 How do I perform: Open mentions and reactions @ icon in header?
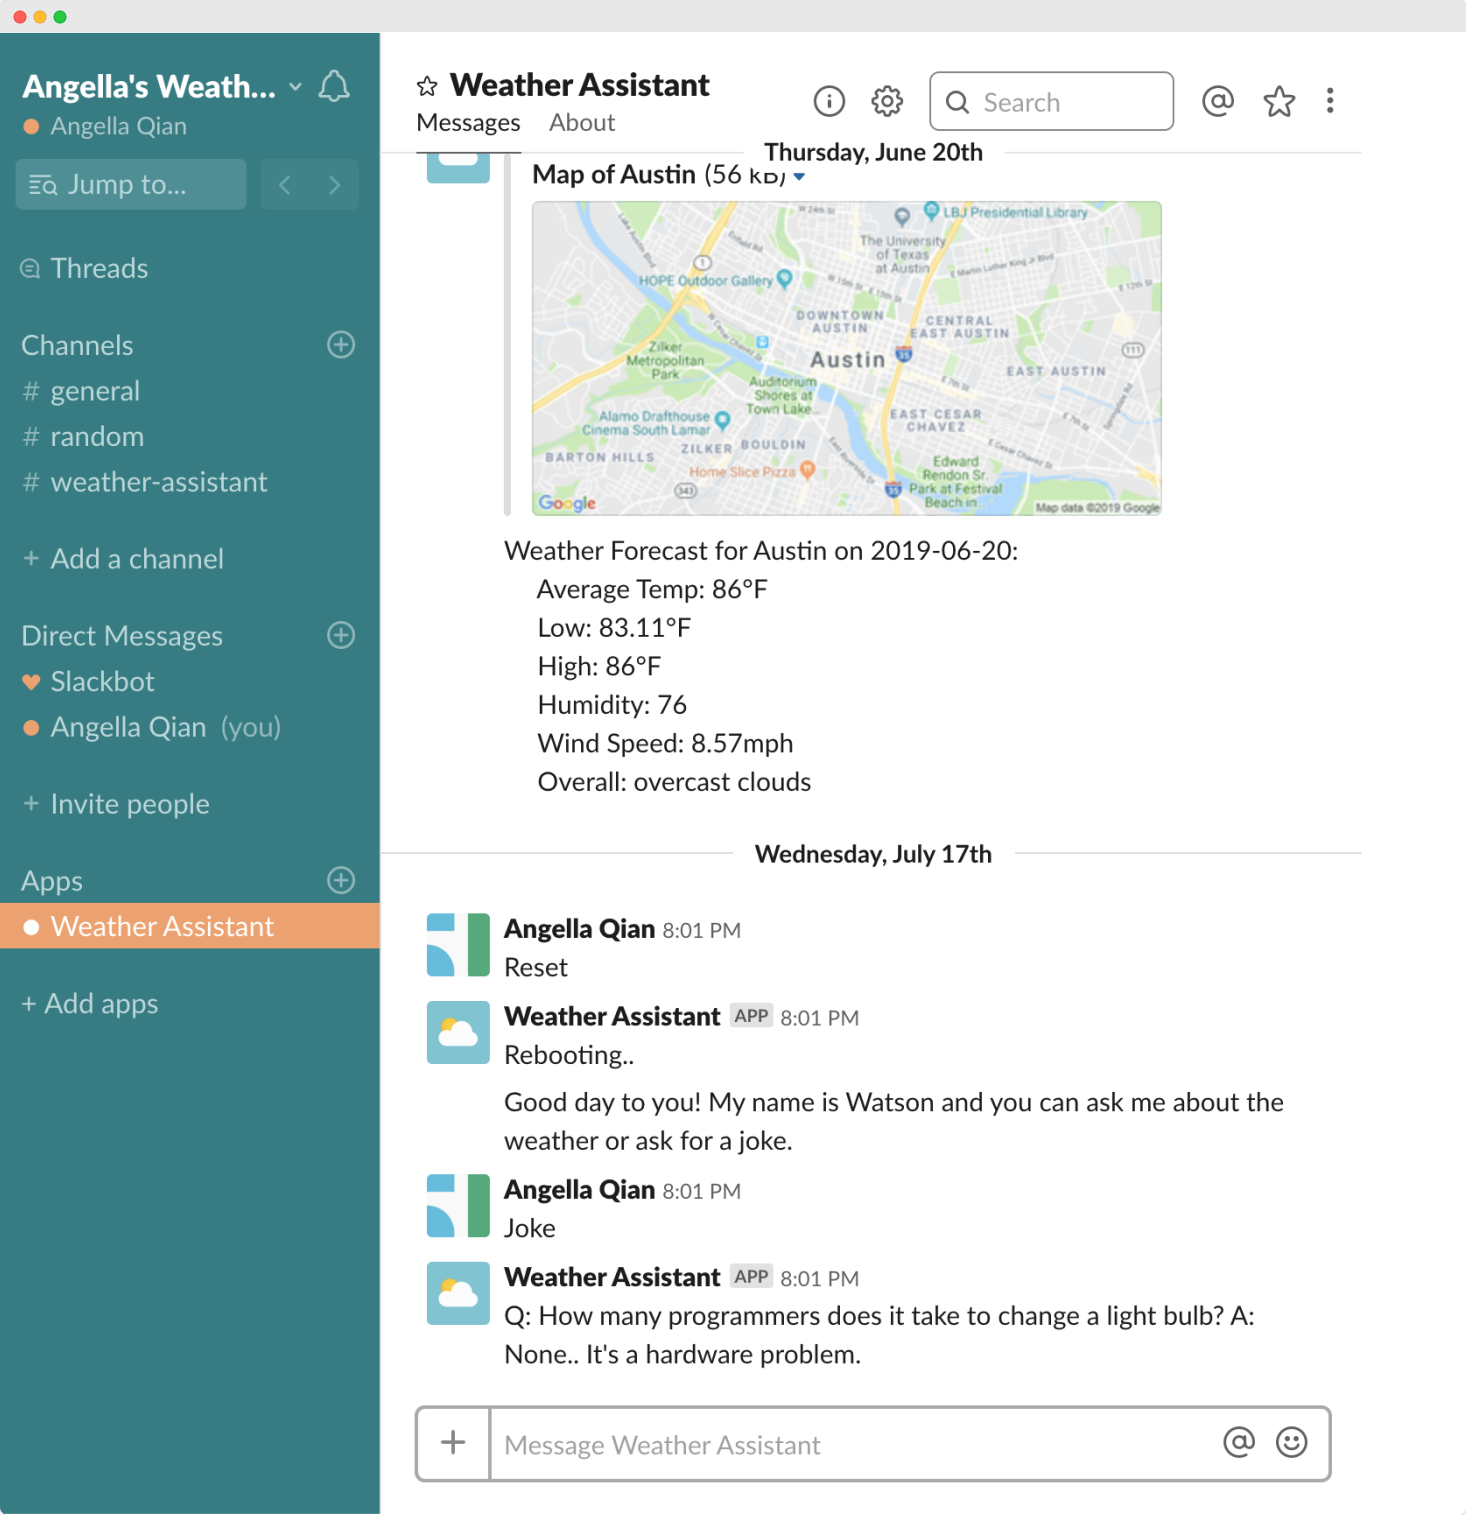[1217, 101]
